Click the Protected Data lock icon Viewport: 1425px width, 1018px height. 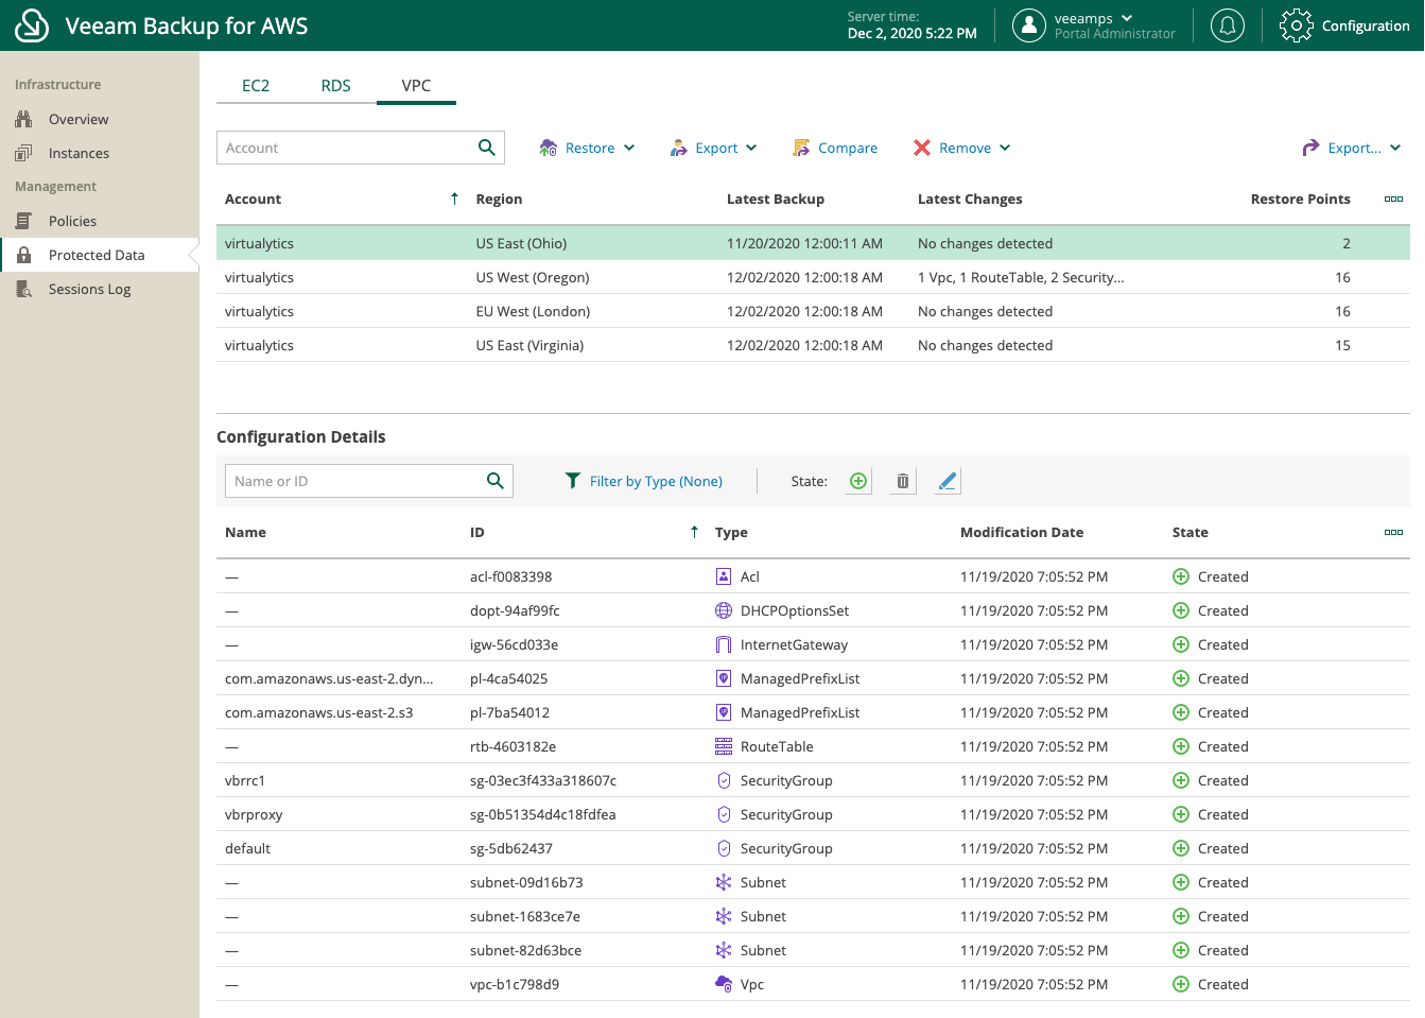click(24, 255)
